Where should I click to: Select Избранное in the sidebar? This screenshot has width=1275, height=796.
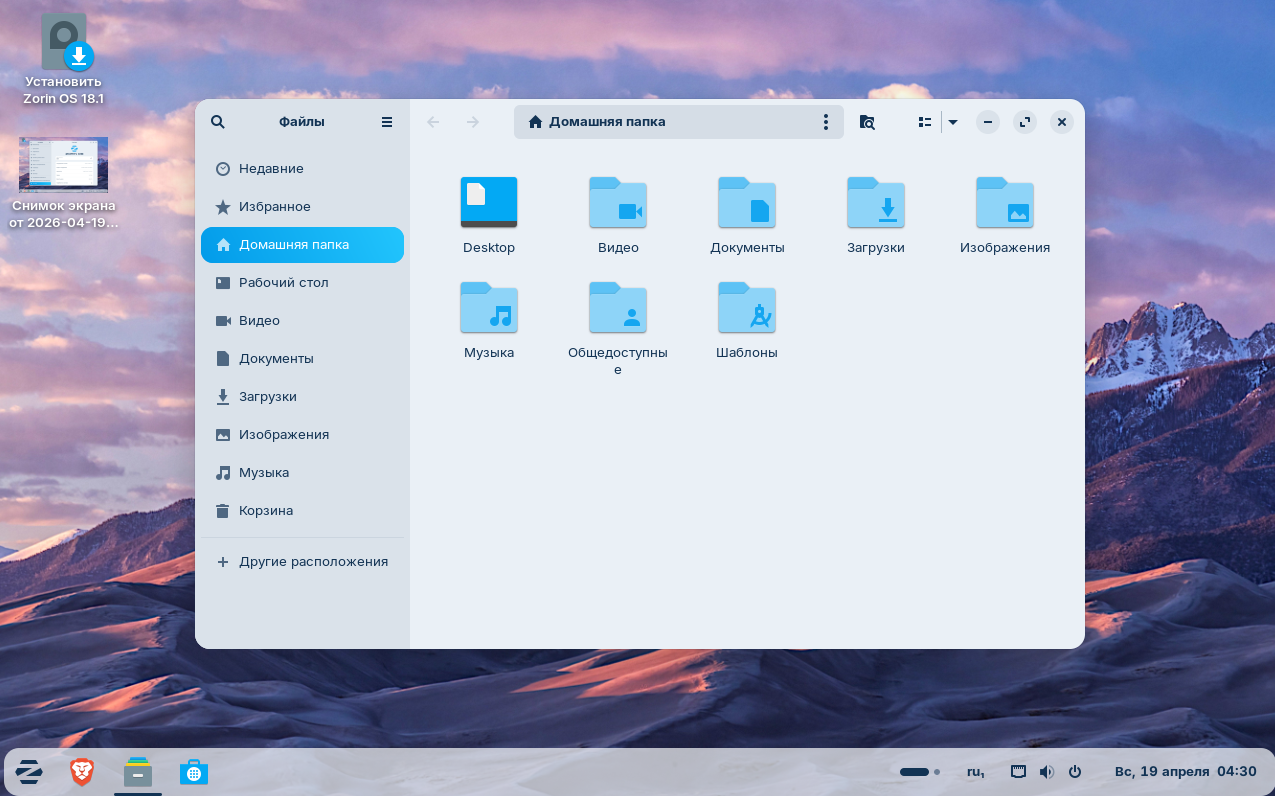coord(274,207)
